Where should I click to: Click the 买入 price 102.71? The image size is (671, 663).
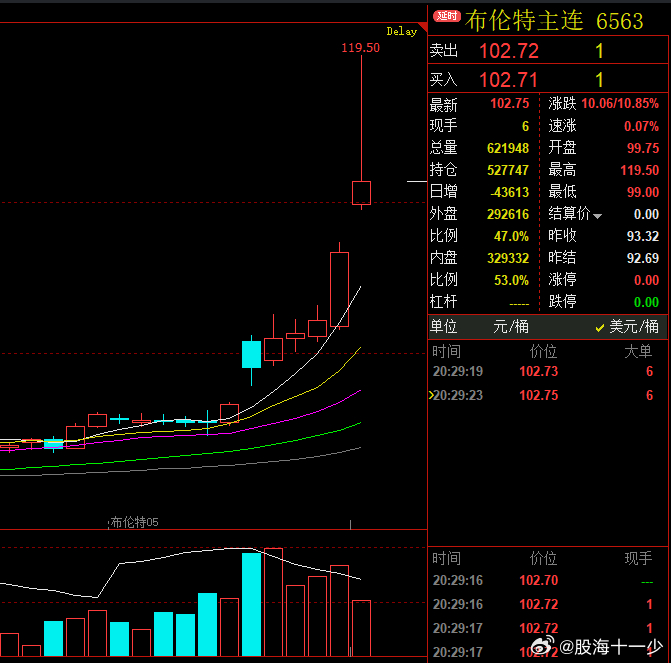point(508,80)
